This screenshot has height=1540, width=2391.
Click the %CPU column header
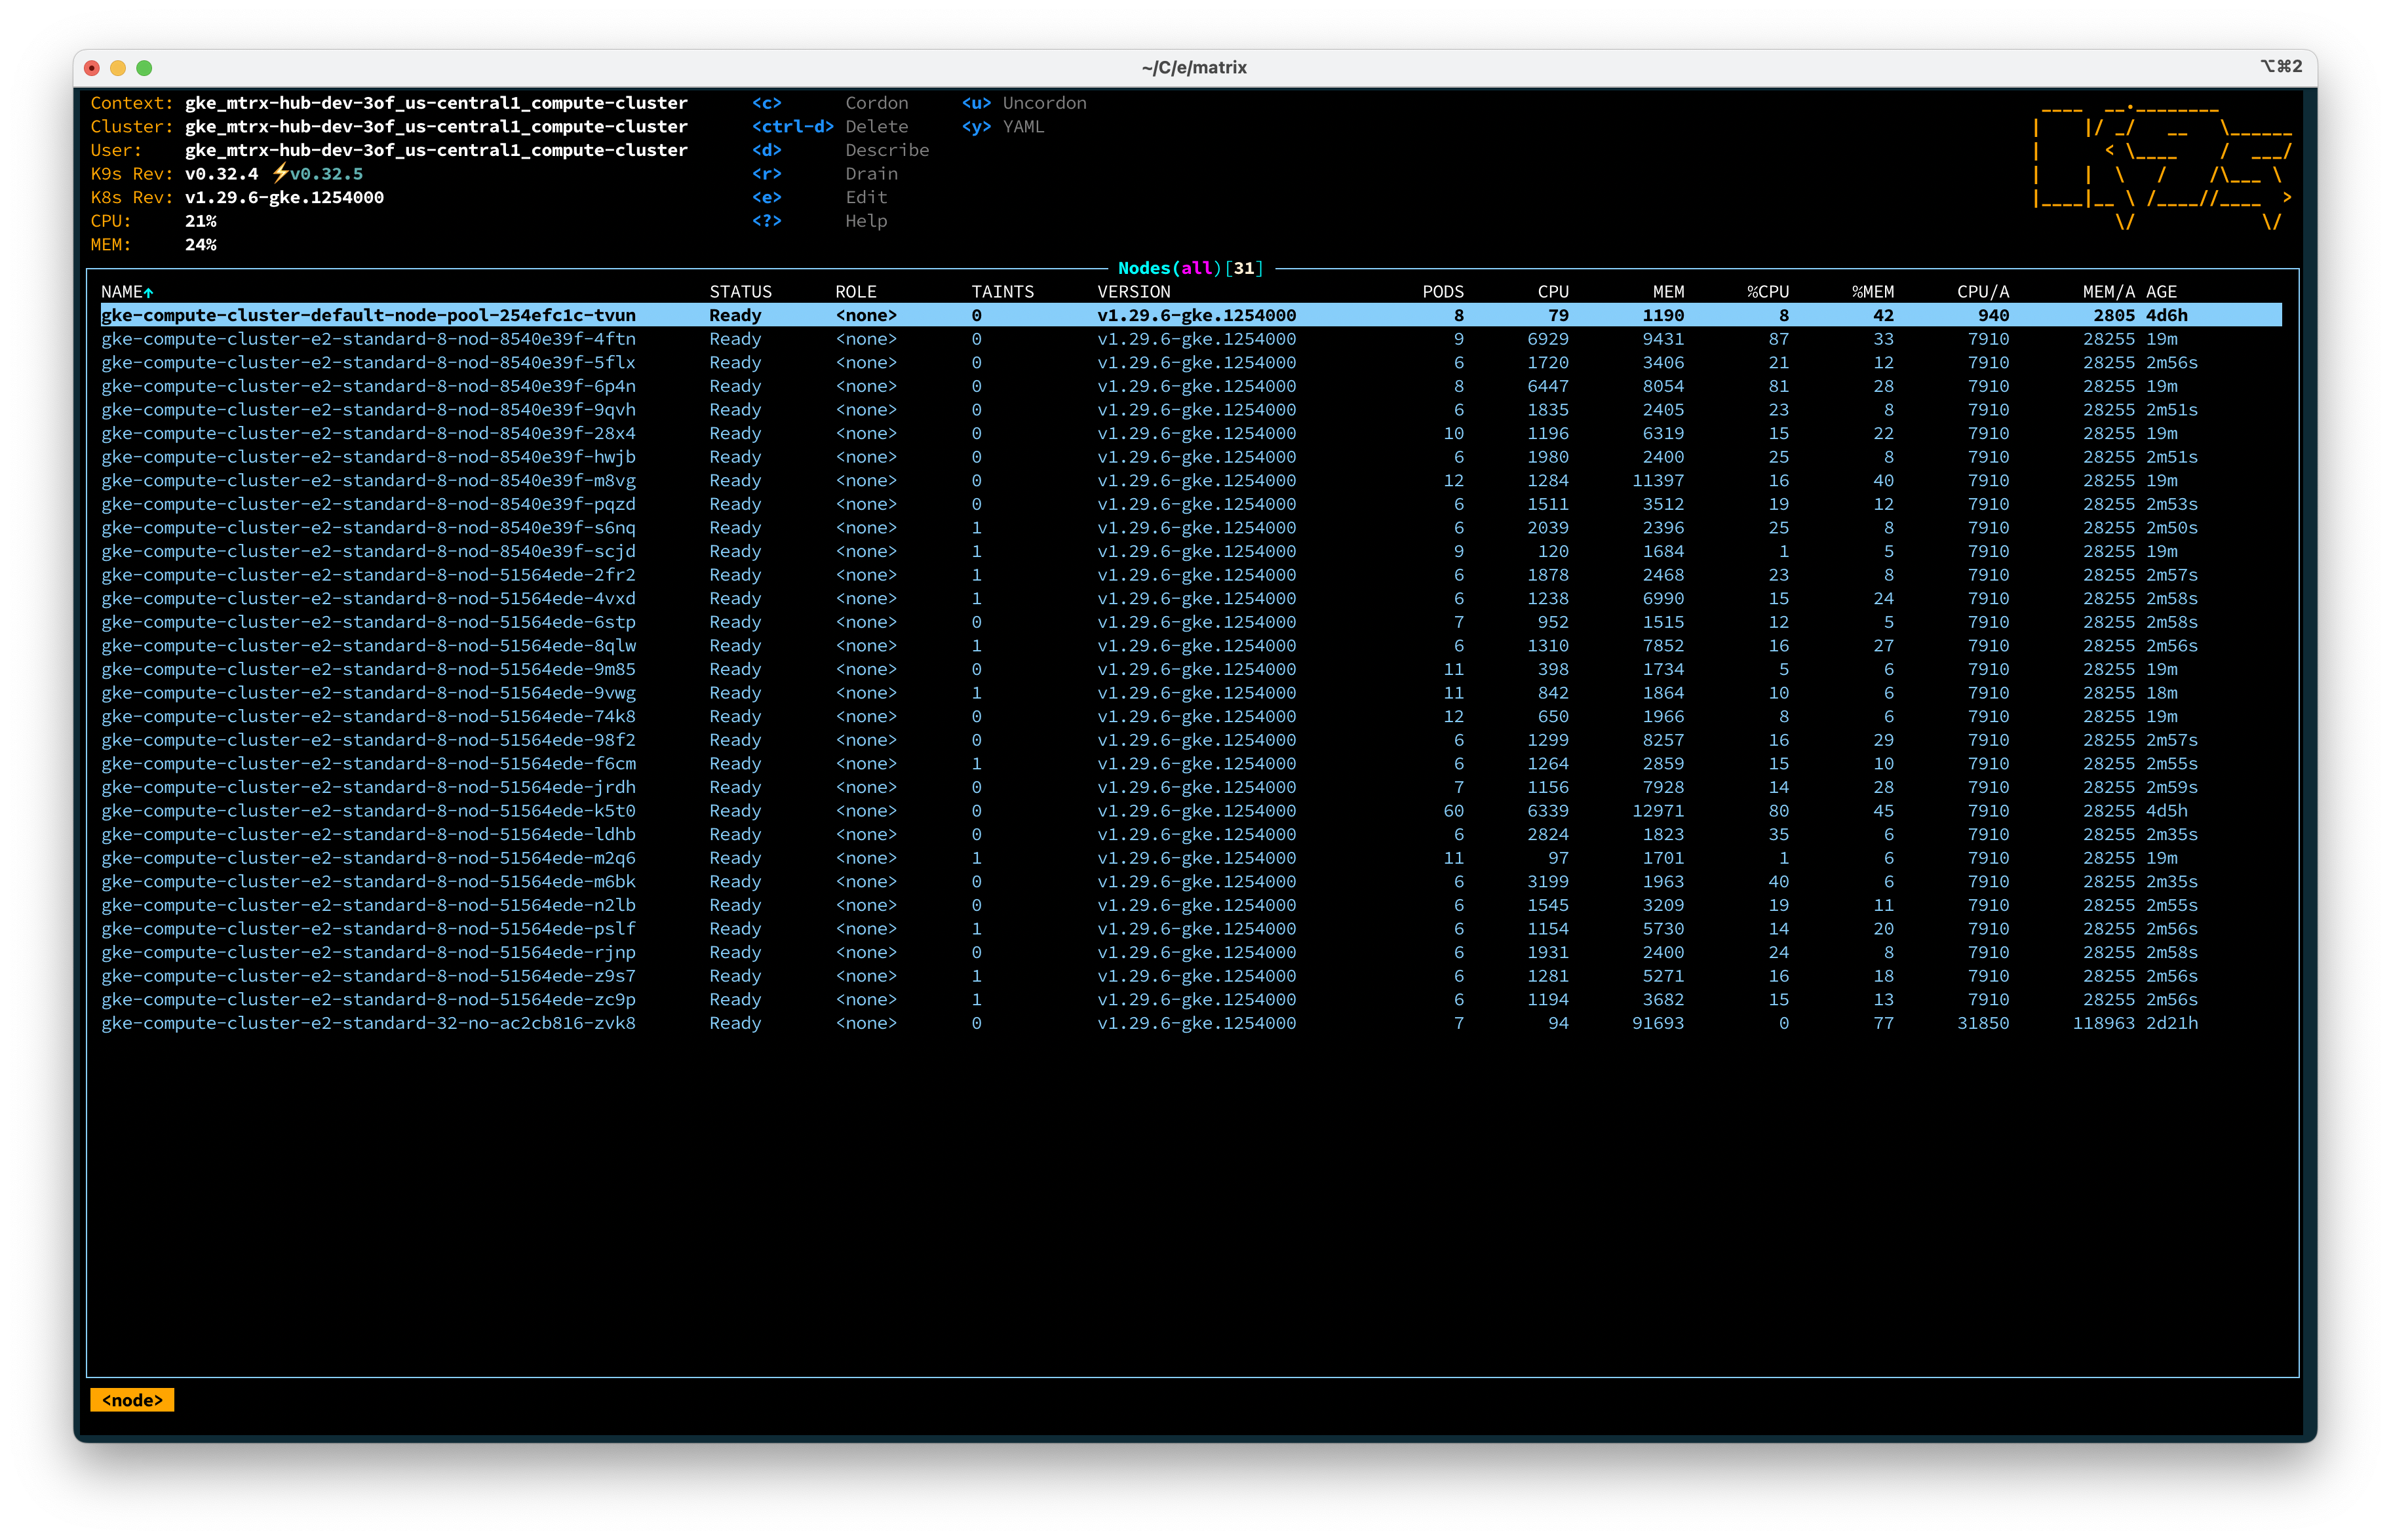tap(1767, 292)
